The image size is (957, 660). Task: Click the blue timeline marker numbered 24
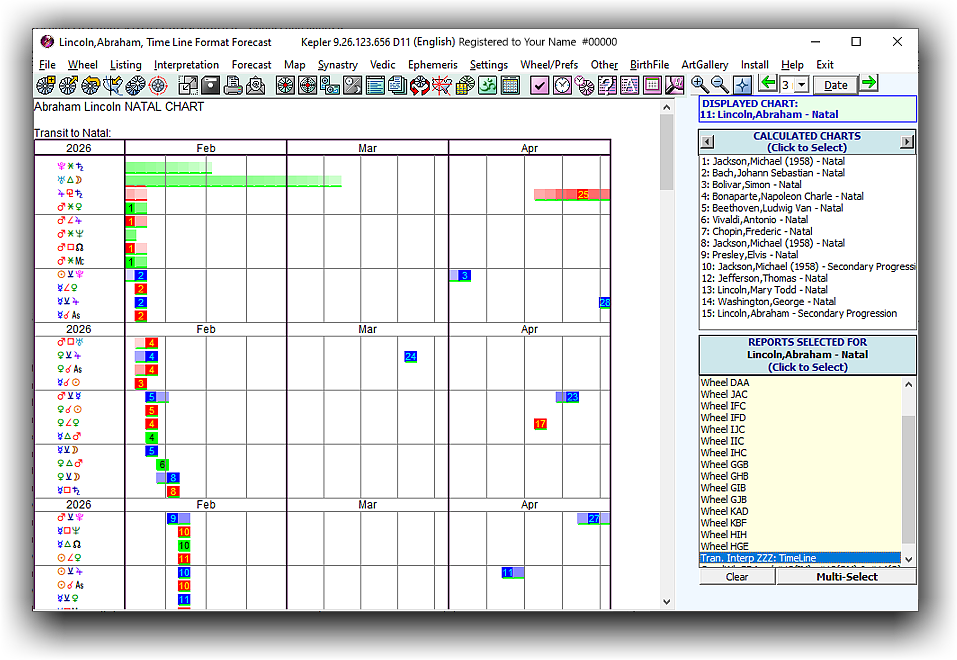click(411, 356)
